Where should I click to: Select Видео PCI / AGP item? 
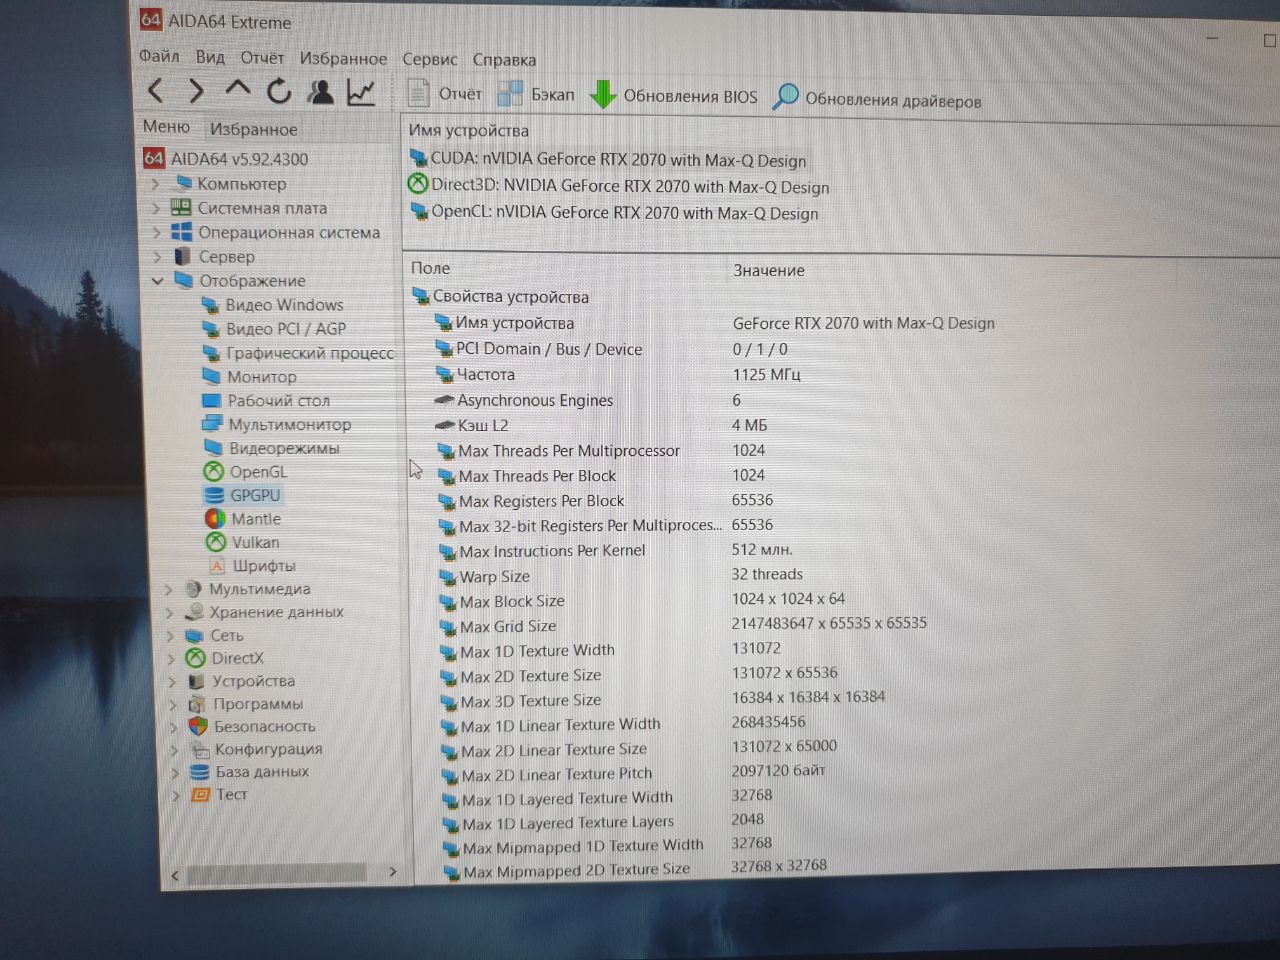275,329
